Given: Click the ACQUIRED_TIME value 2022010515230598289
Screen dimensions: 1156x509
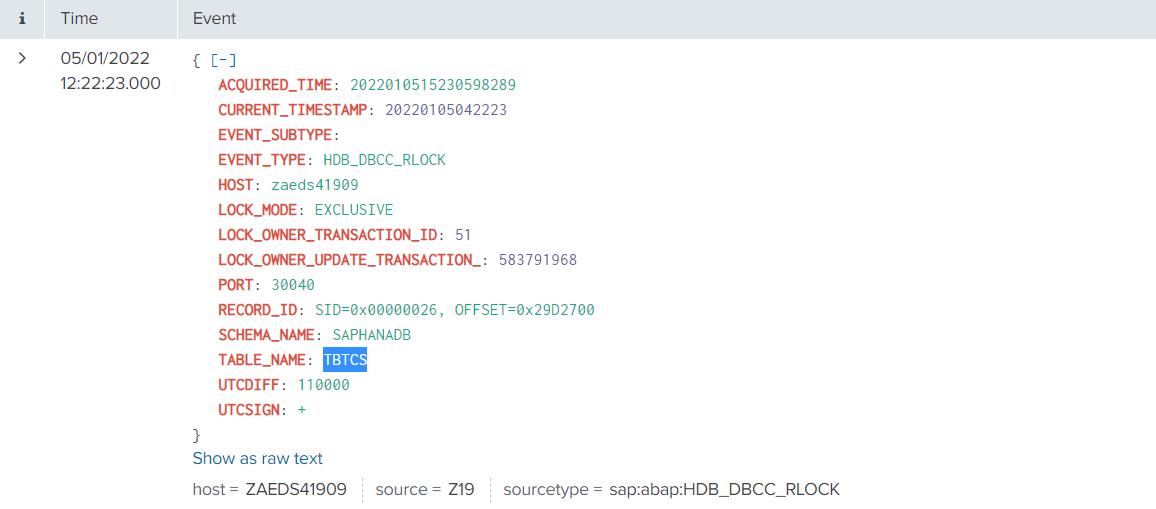Looking at the screenshot, I should point(432,85).
